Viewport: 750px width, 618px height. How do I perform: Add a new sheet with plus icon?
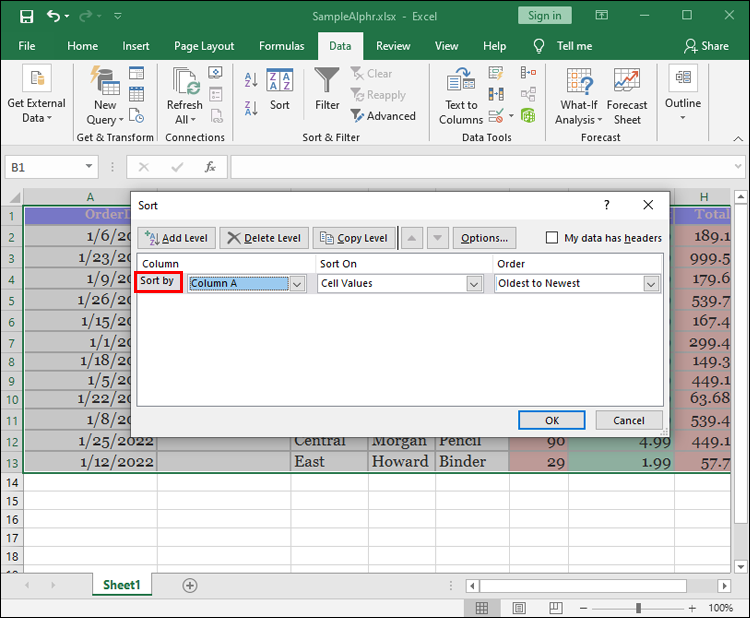click(190, 585)
